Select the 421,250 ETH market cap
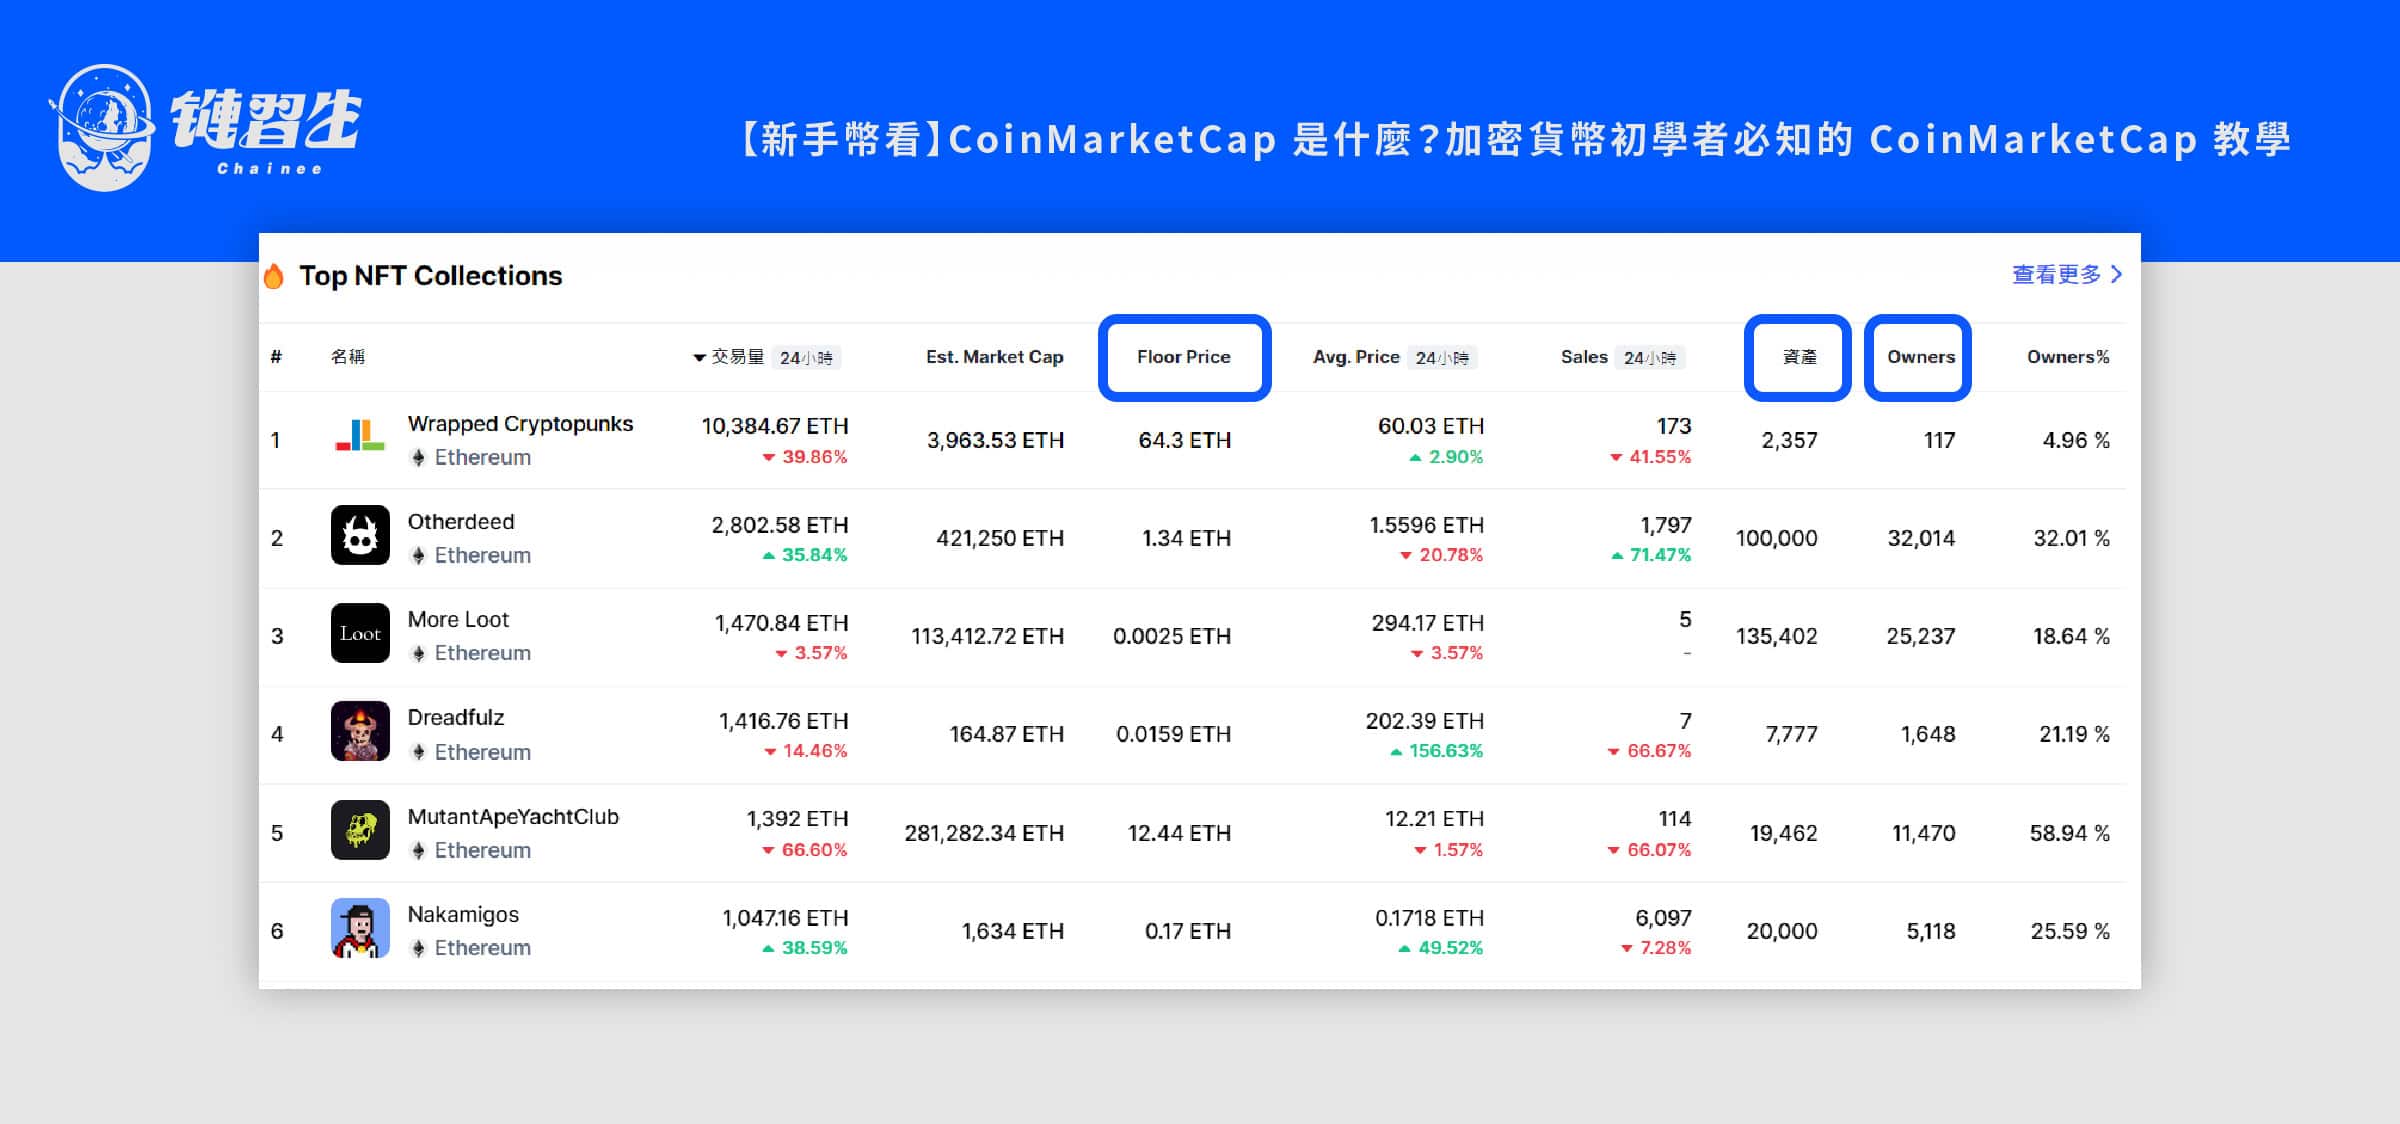The image size is (2400, 1124). [x=1000, y=538]
